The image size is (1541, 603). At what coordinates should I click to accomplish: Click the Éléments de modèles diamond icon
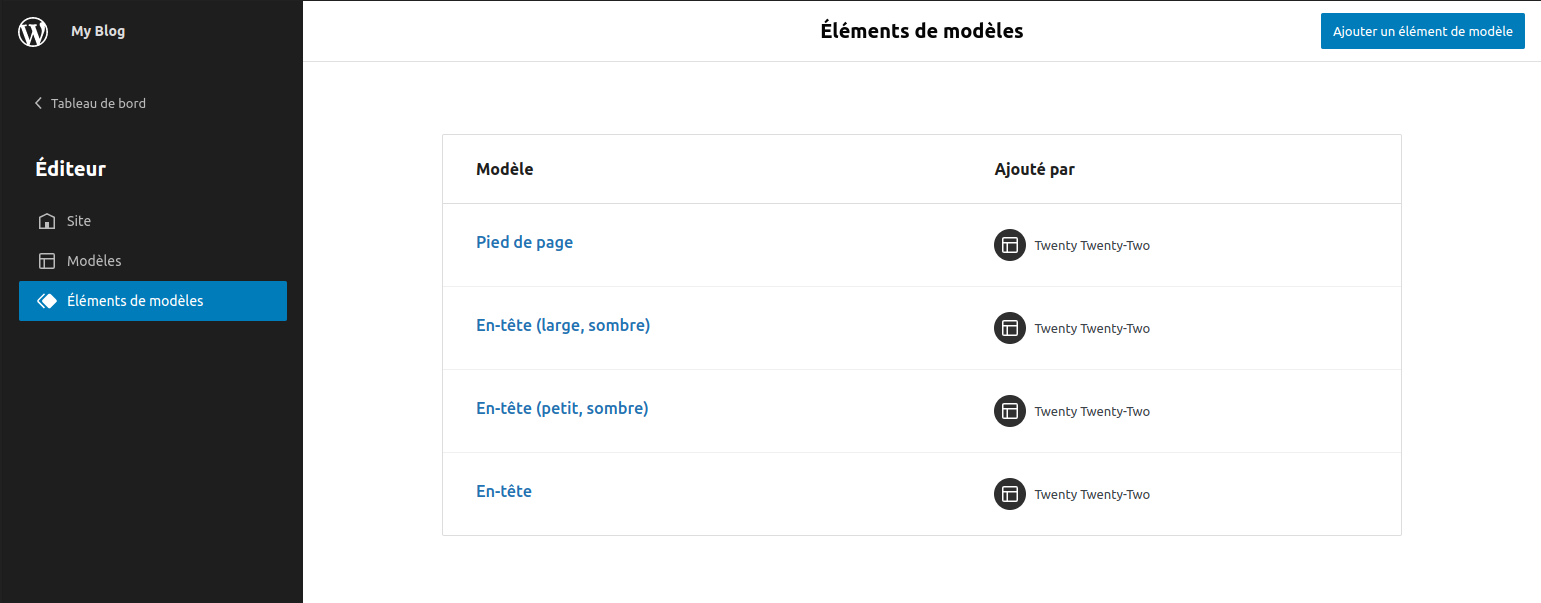(46, 301)
